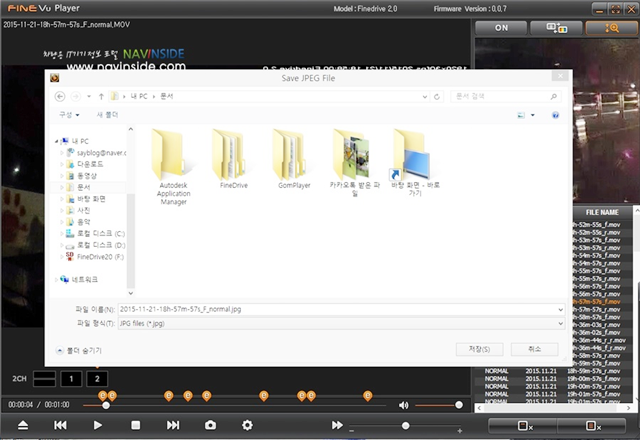
Task: Open help with the question mark icon
Action: 555,115
